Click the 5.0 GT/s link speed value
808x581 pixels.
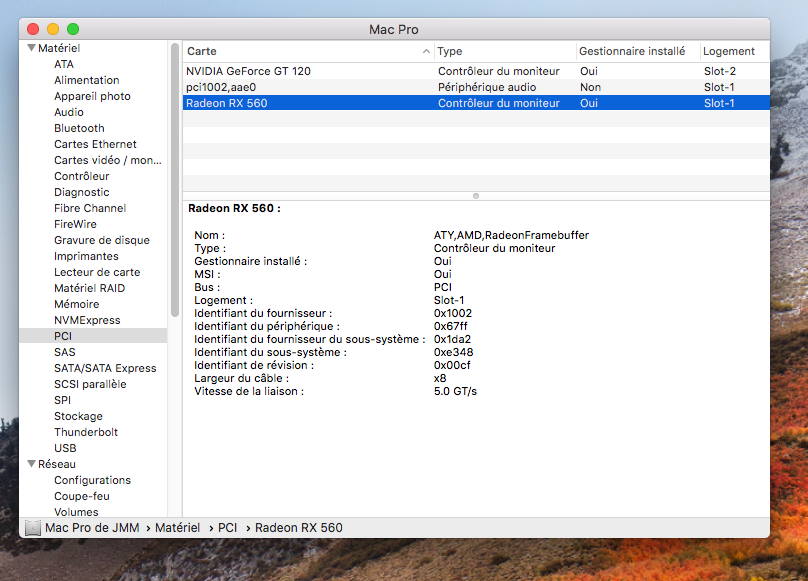pos(455,391)
